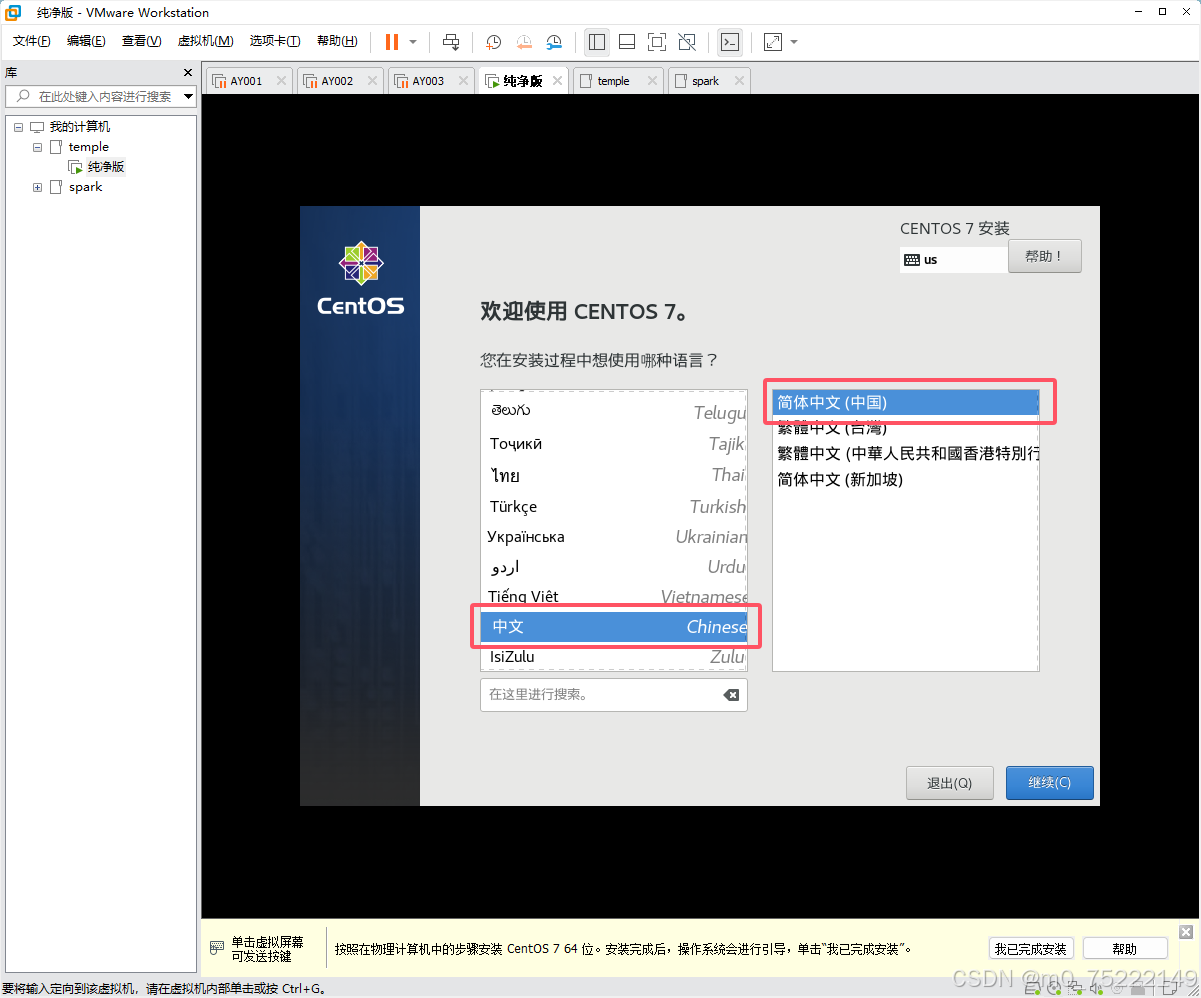
Task: Click the 继续(C) button
Action: click(1049, 783)
